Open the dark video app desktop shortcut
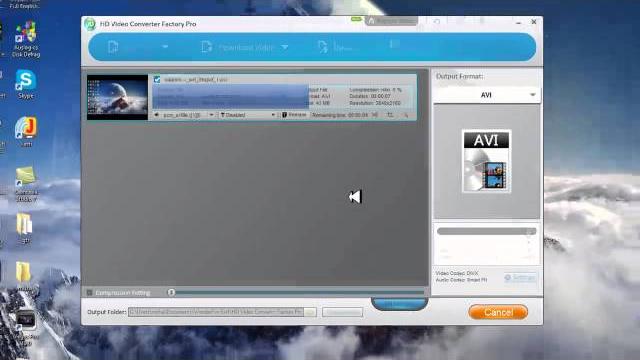The height and width of the screenshot is (360, 640). 26,328
